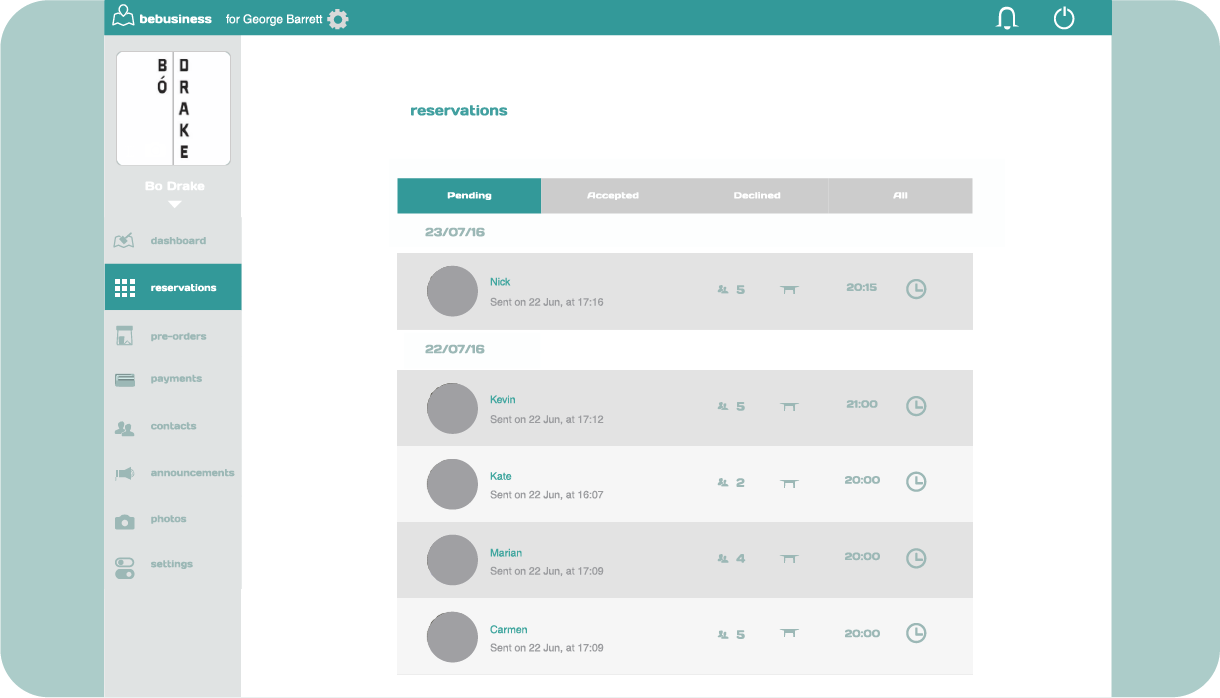Go to pre-orders in the sidebar
The height and width of the screenshot is (698, 1220).
point(178,337)
